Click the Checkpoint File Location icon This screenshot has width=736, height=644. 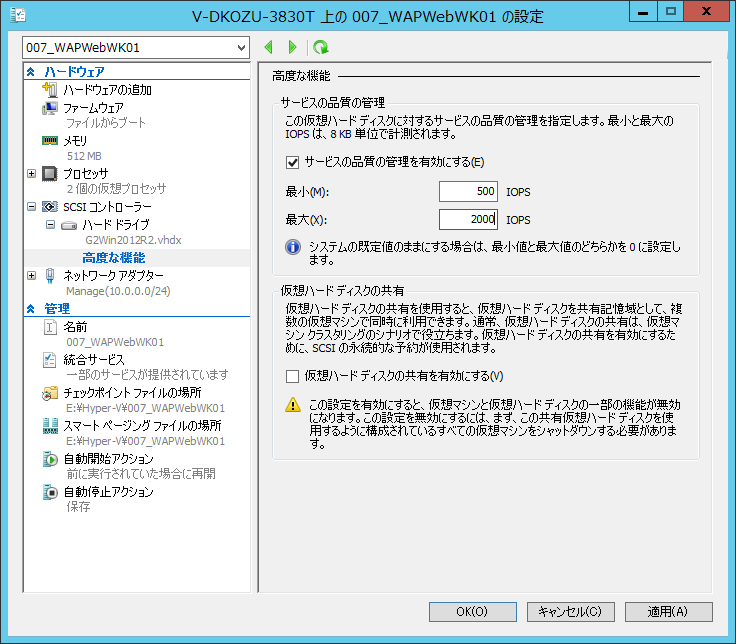(x=50, y=393)
